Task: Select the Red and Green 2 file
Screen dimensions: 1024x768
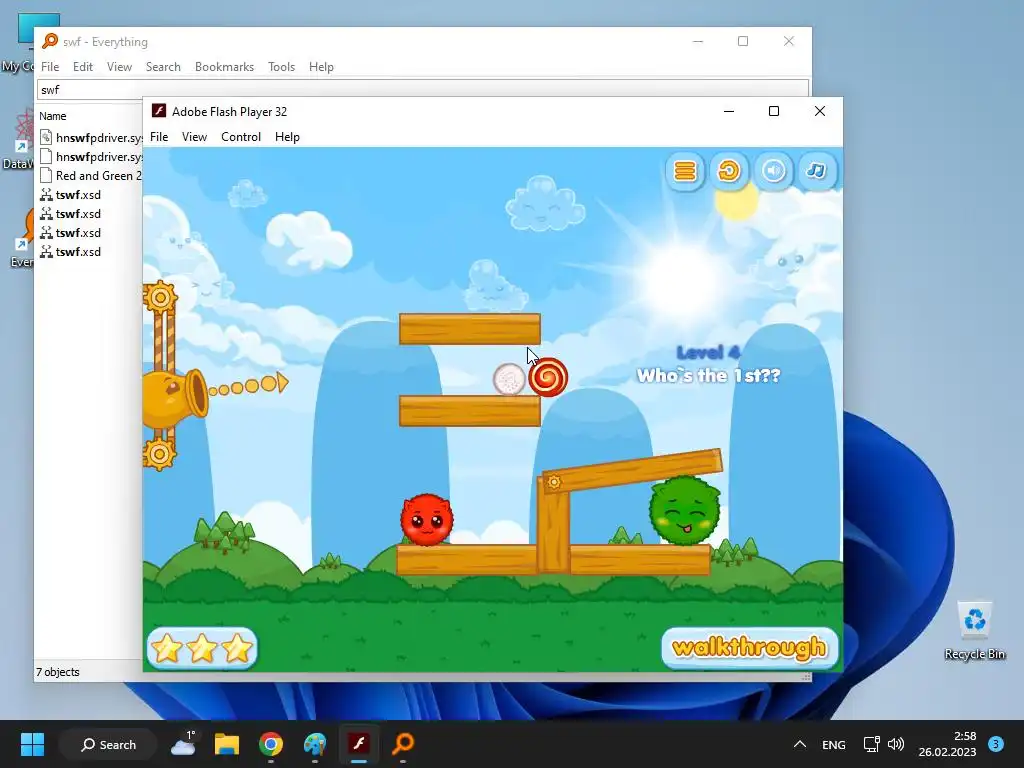Action: click(91, 176)
